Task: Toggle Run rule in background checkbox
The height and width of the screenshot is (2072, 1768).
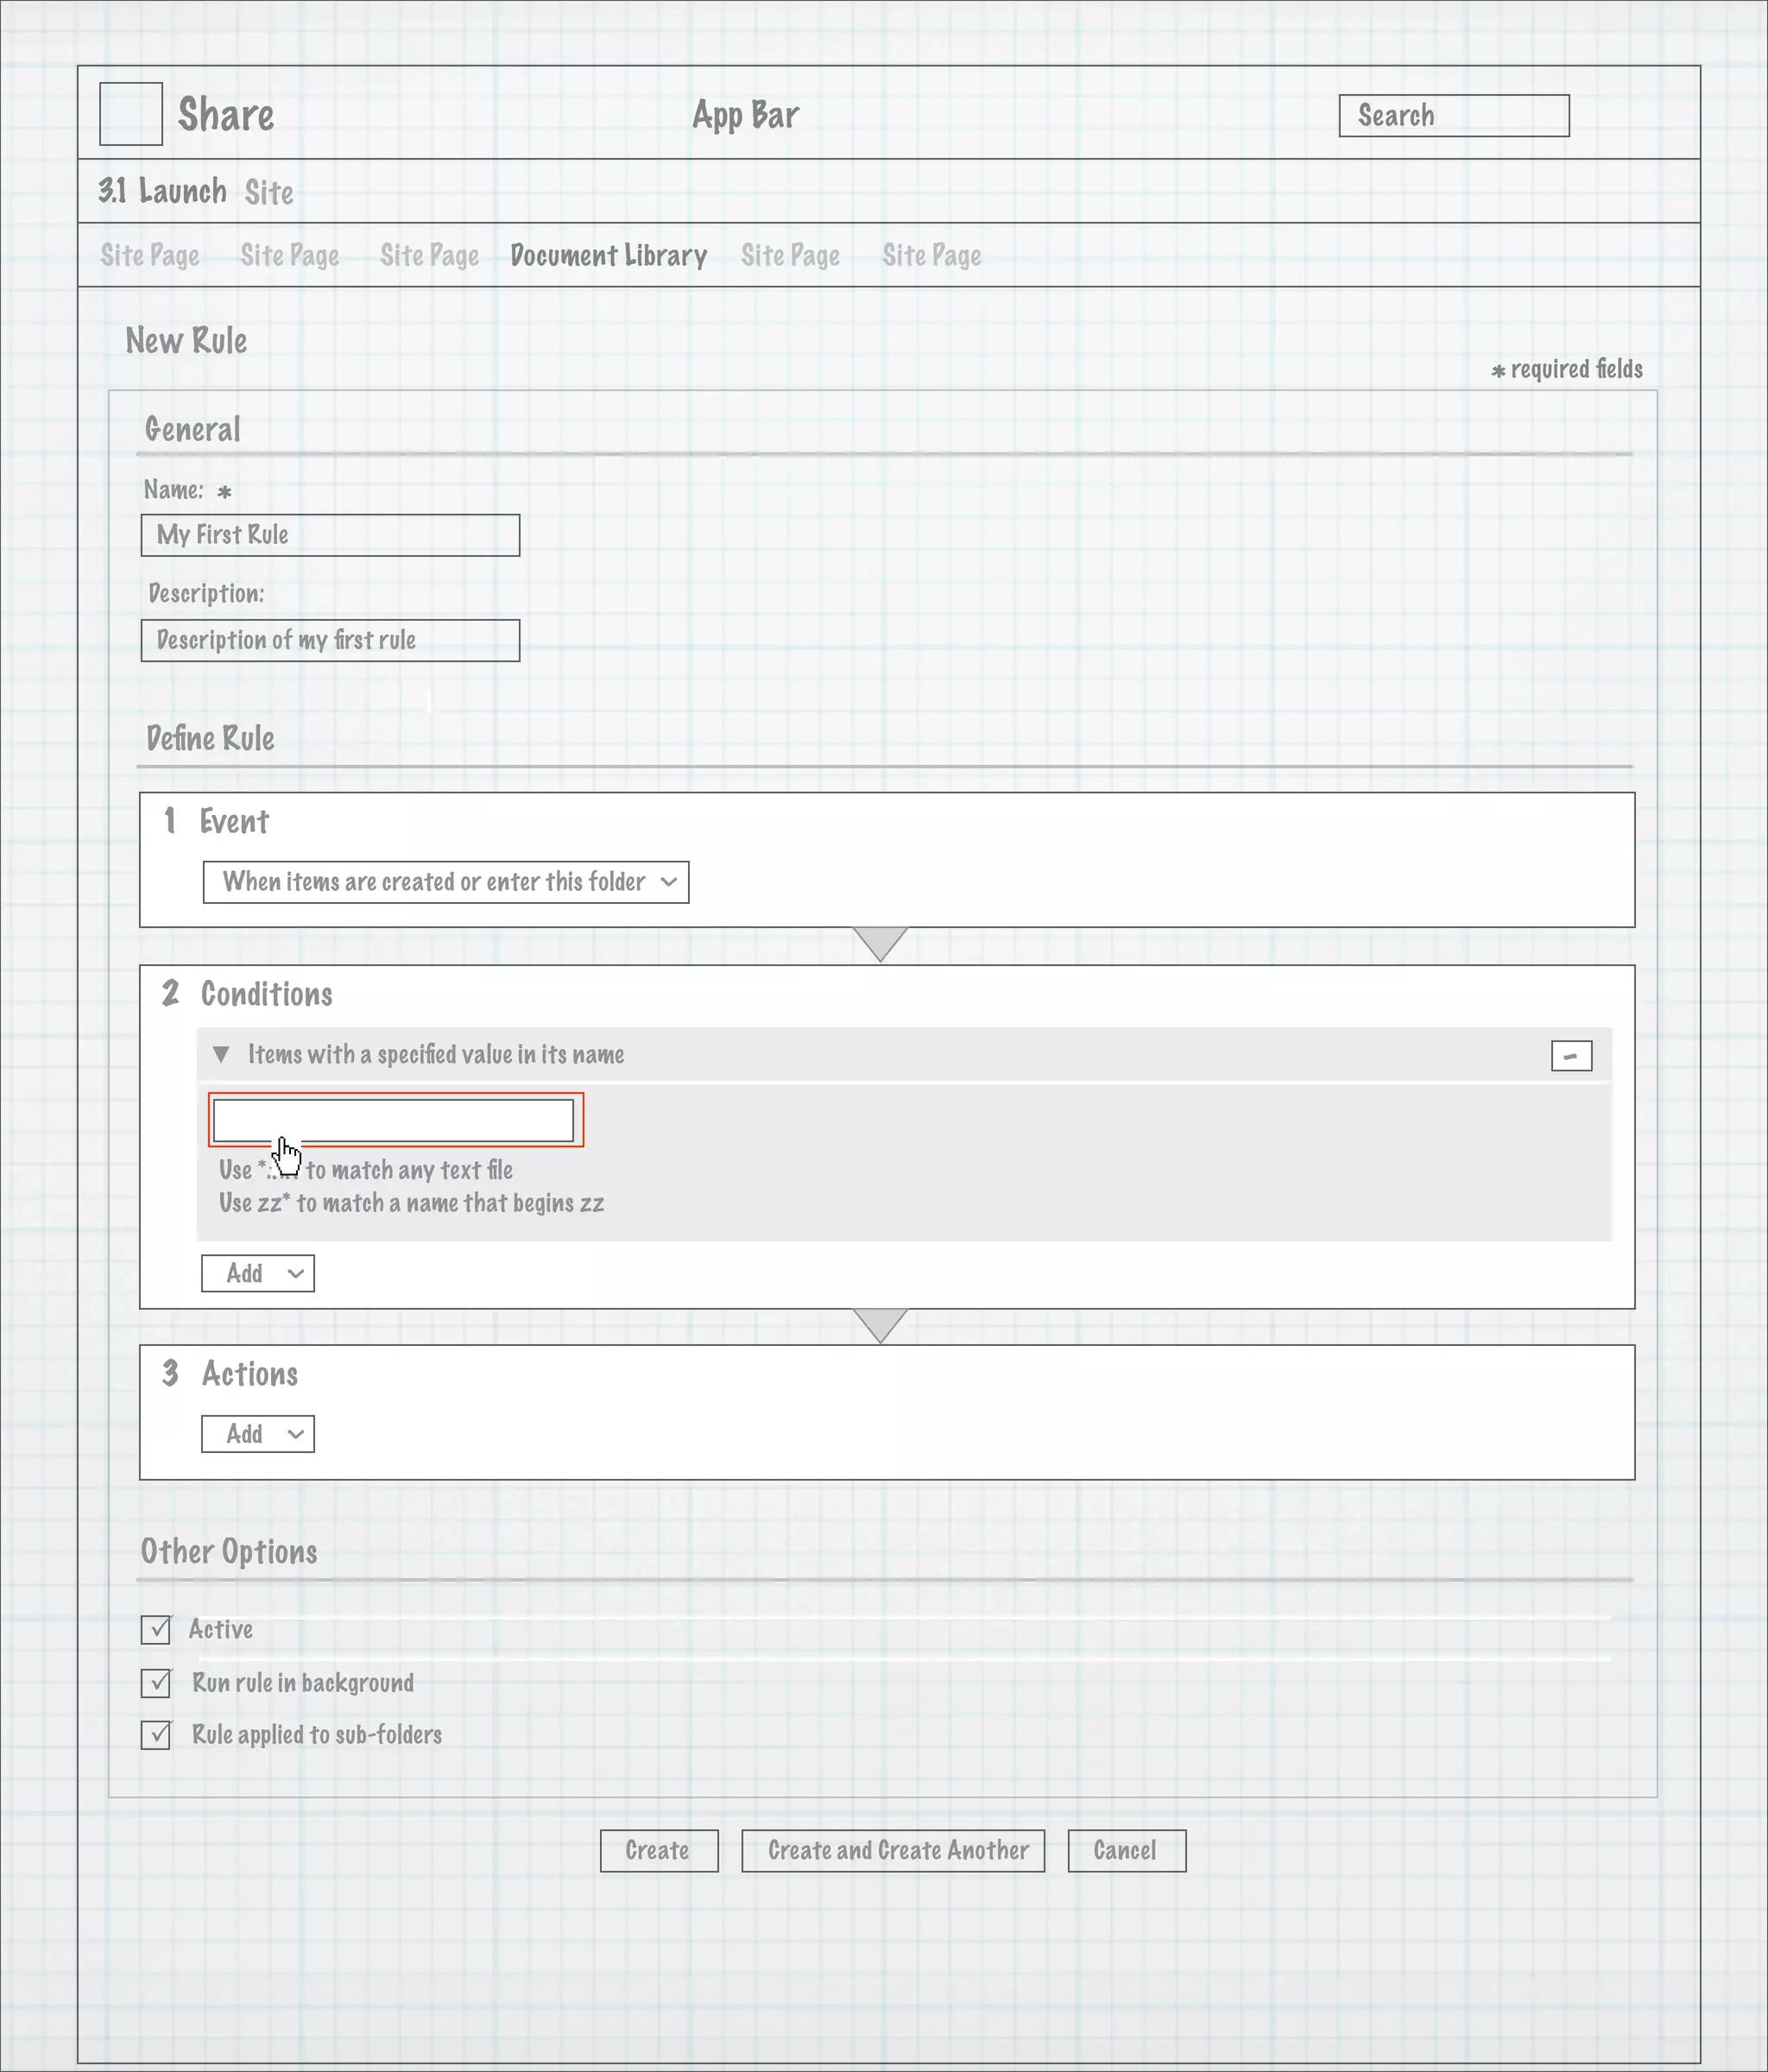Action: point(156,1683)
